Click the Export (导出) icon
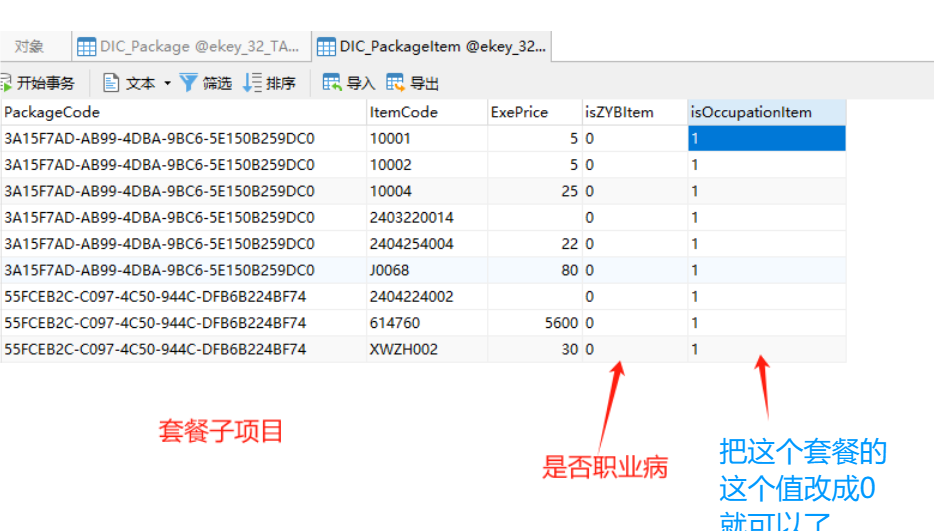The height and width of the screenshot is (531, 934). 395,82
